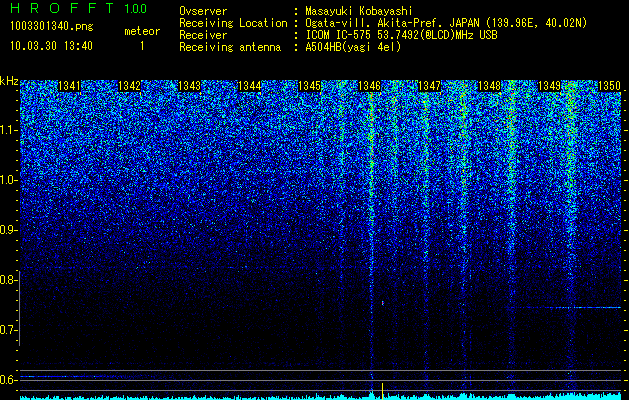Click the 1342 time marker

[130, 86]
